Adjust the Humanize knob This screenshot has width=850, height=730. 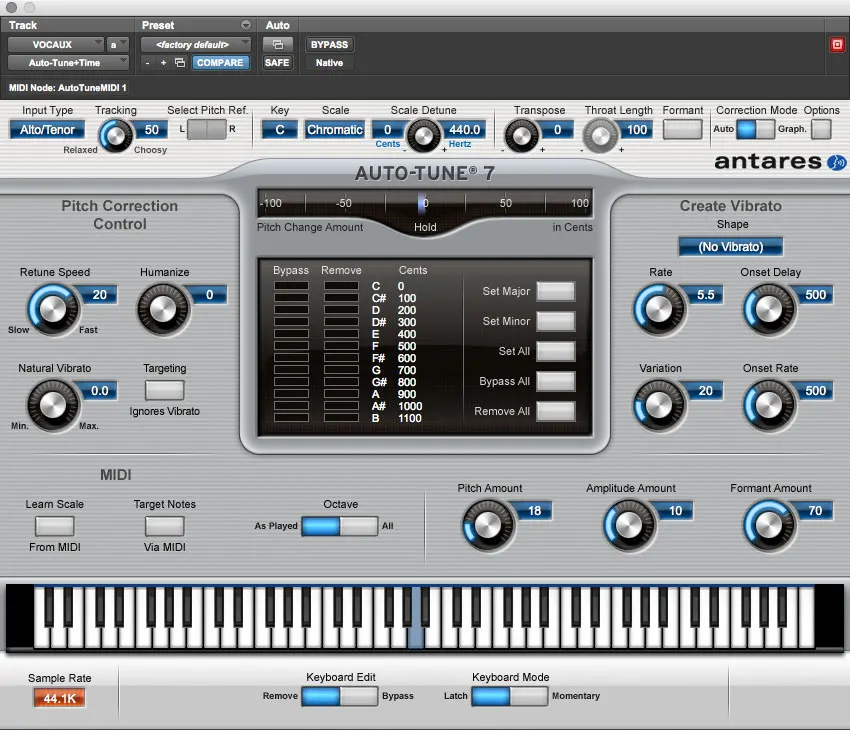pyautogui.click(x=163, y=309)
